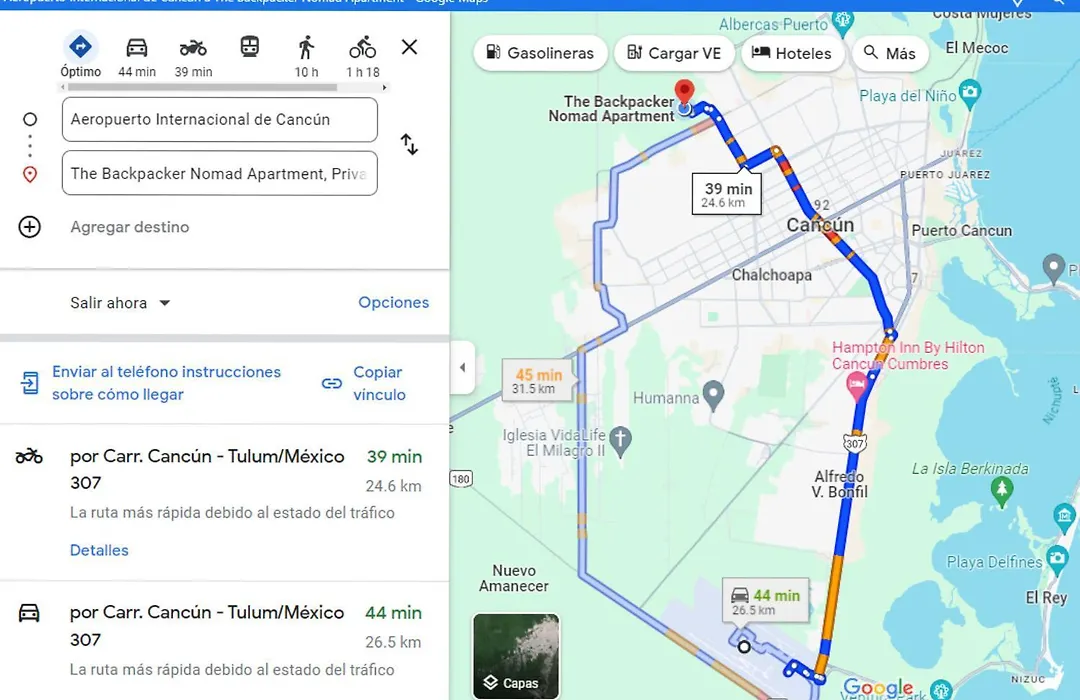Add a stop using the plus circle icon
The width and height of the screenshot is (1080, 700).
pos(30,227)
